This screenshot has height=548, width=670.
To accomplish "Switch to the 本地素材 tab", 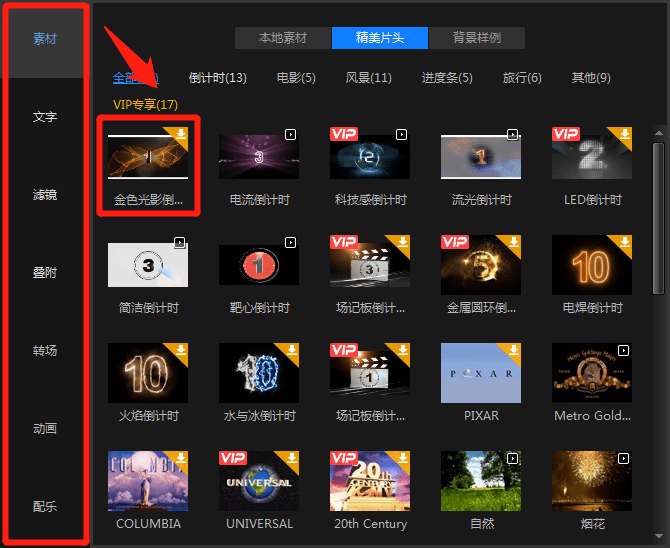I will tap(283, 38).
